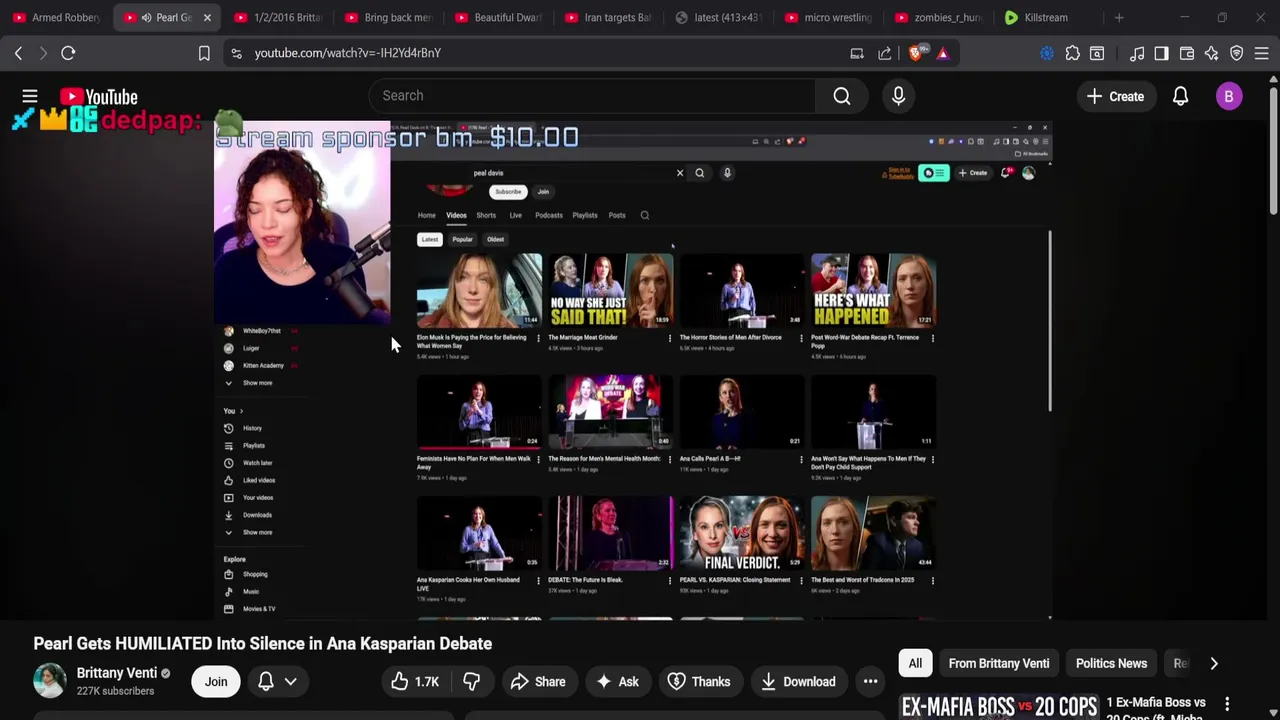
Task: Go forward with the browser forward arrow
Action: [x=43, y=53]
